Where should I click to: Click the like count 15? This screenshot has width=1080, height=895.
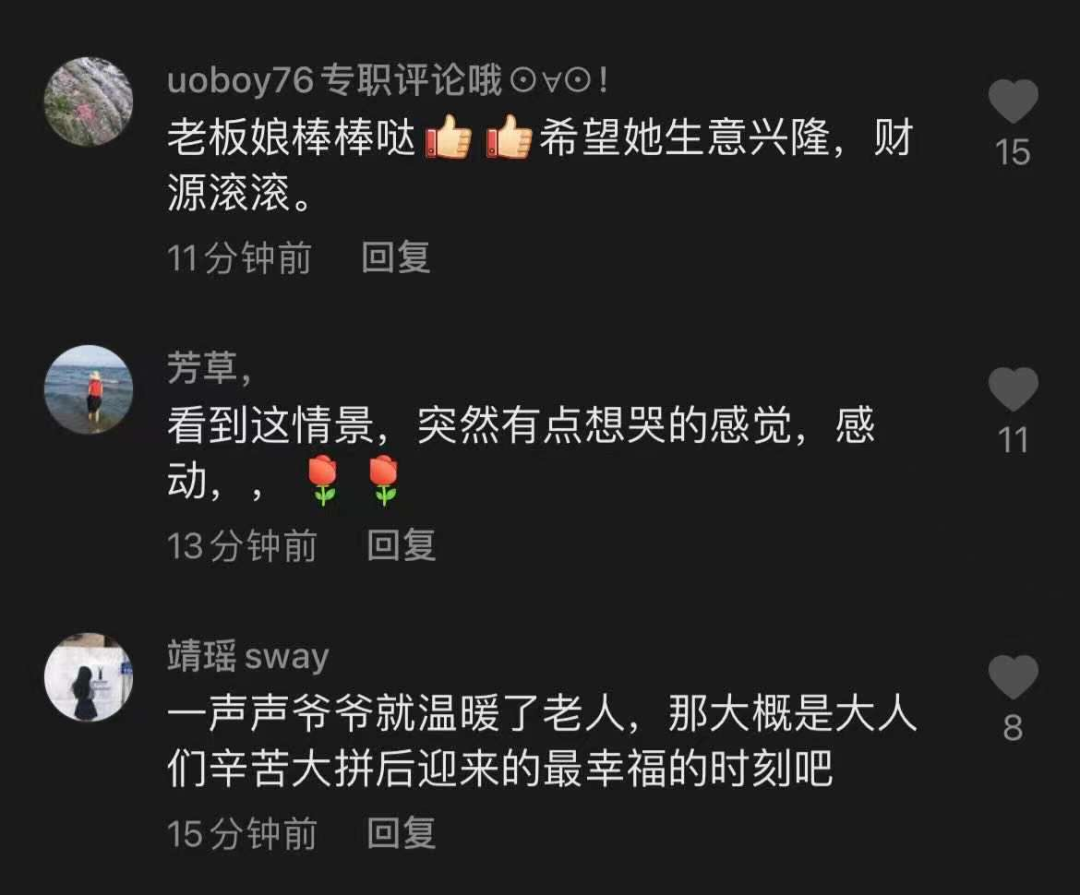click(x=1012, y=152)
